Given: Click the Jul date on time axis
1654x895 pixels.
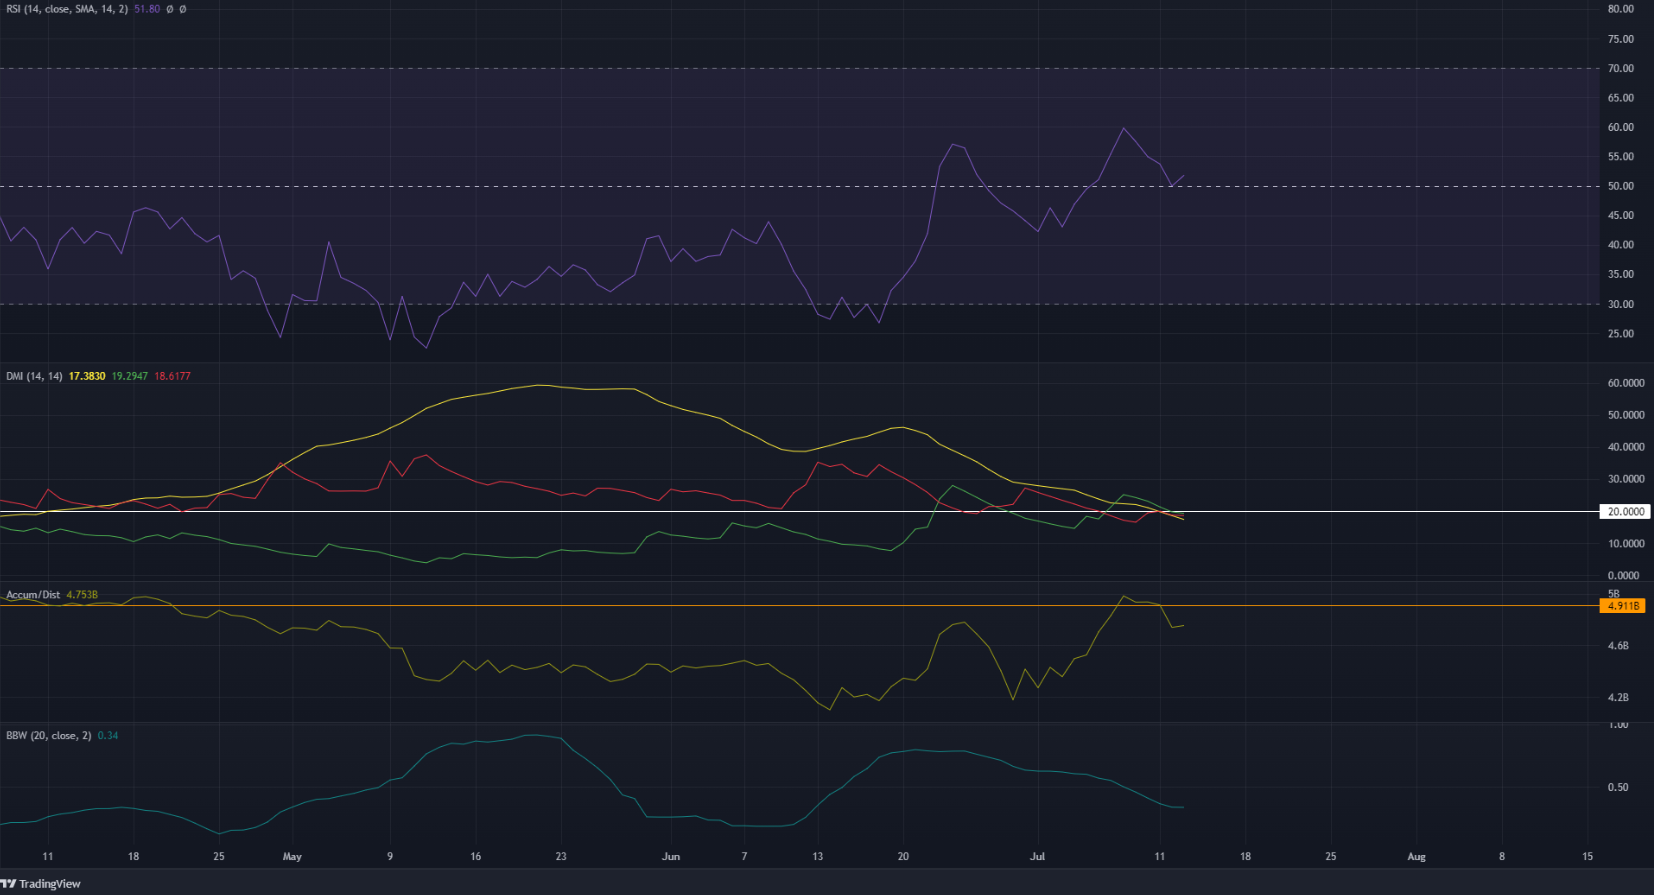Looking at the screenshot, I should (1037, 857).
